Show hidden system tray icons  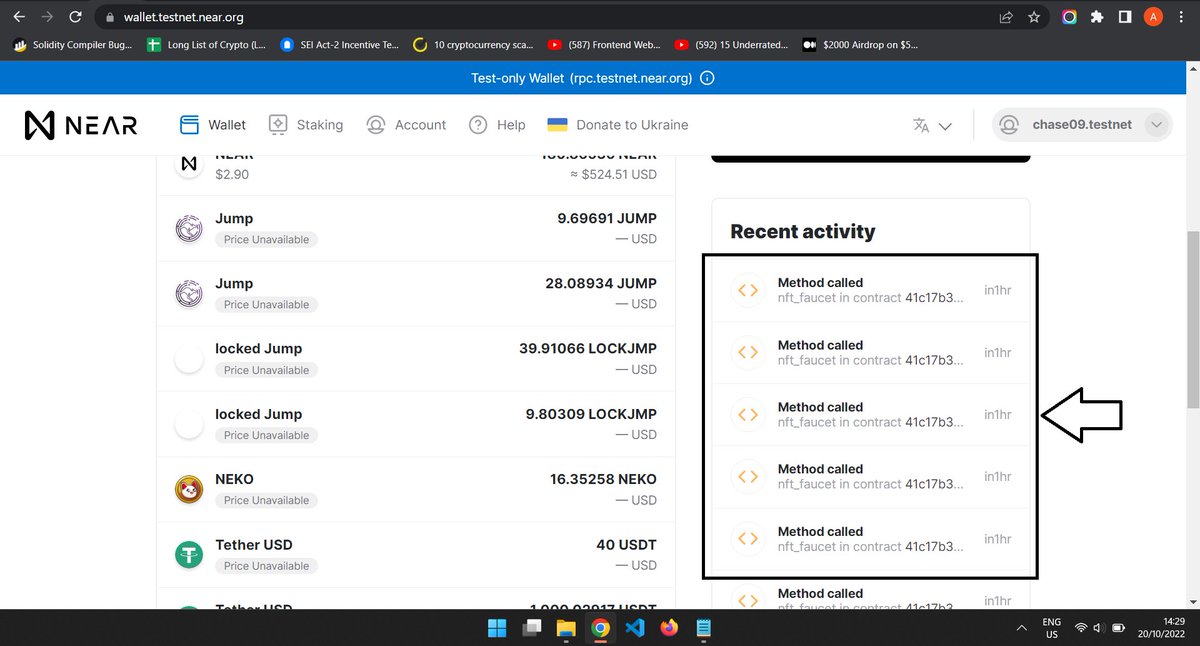pyautogui.click(x=1021, y=628)
